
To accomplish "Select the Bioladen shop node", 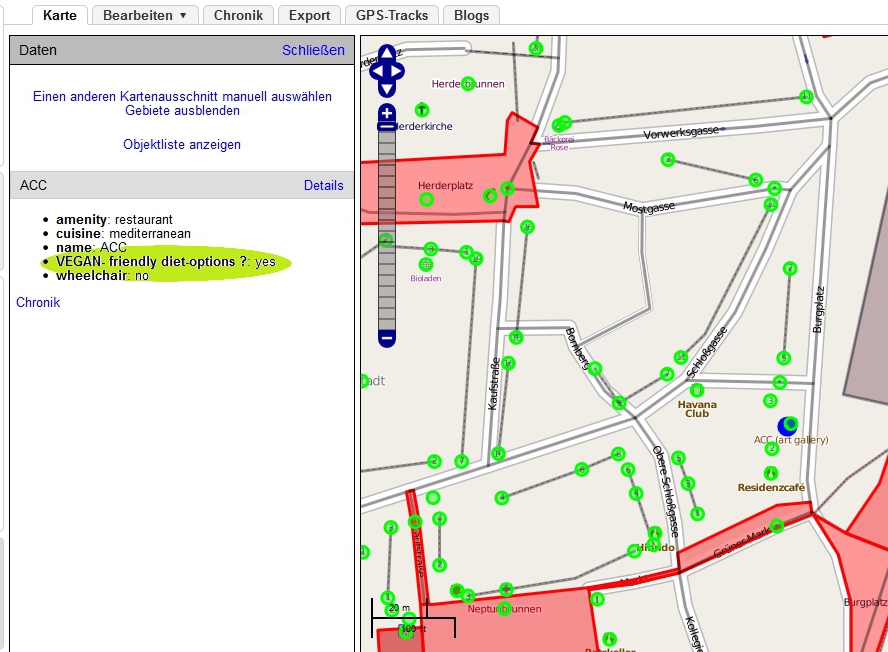I will [426, 265].
